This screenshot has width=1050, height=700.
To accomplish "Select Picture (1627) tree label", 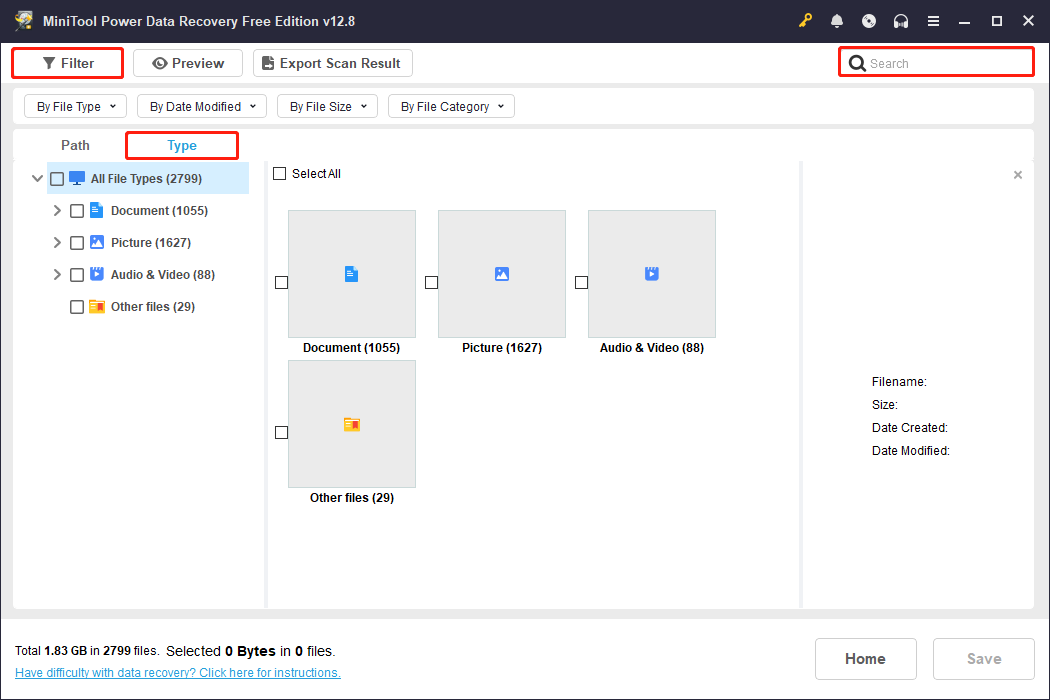I will (151, 242).
